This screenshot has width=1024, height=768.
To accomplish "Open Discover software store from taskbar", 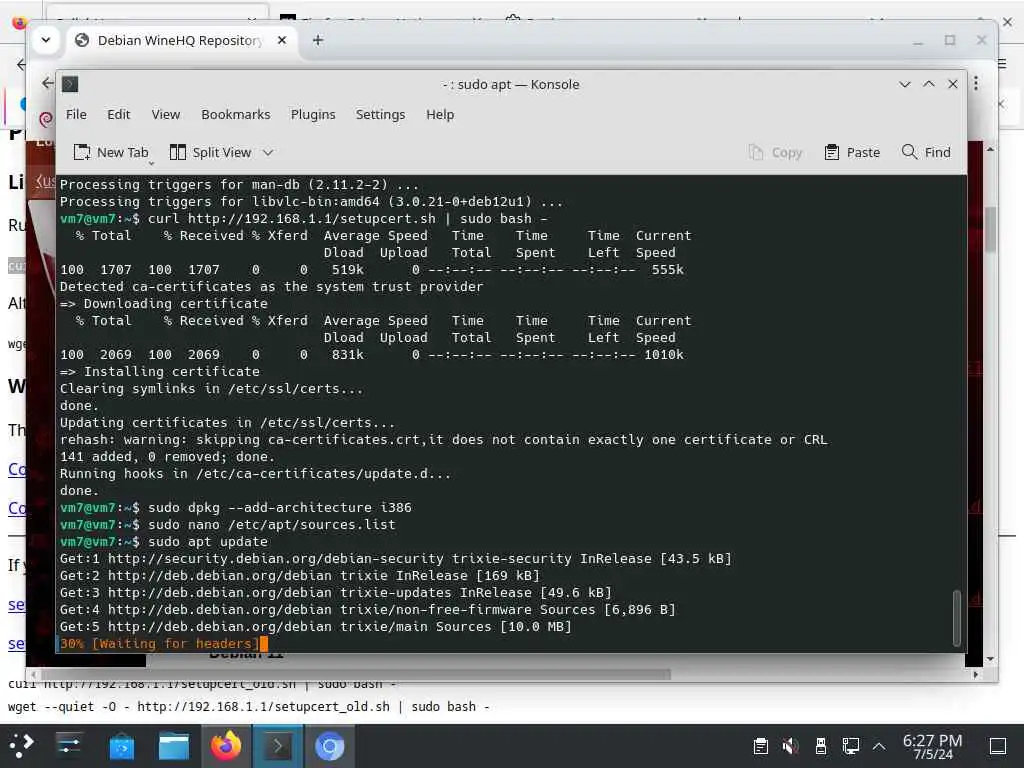I will [121, 746].
